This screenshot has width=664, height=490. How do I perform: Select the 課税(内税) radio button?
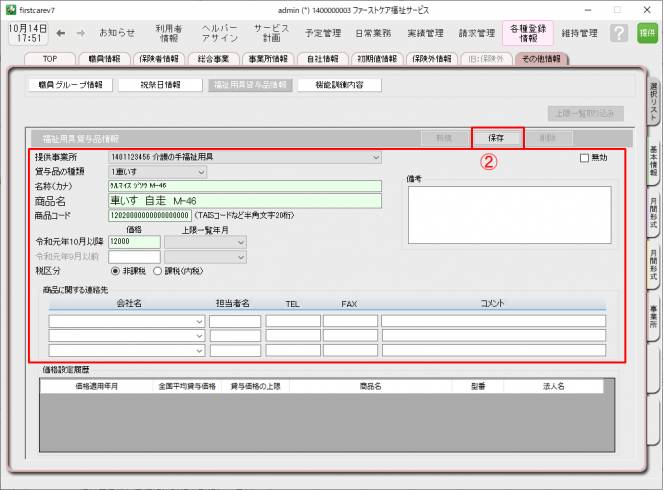[157, 270]
